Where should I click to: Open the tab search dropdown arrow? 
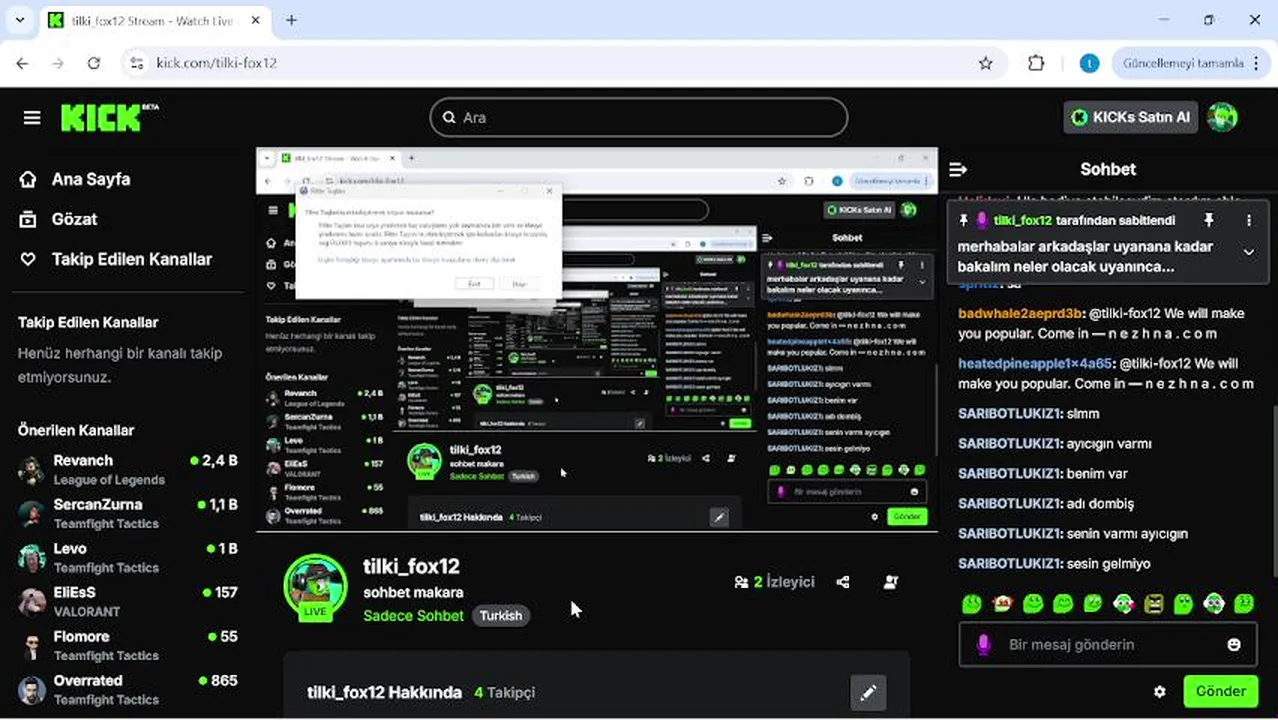point(19,20)
